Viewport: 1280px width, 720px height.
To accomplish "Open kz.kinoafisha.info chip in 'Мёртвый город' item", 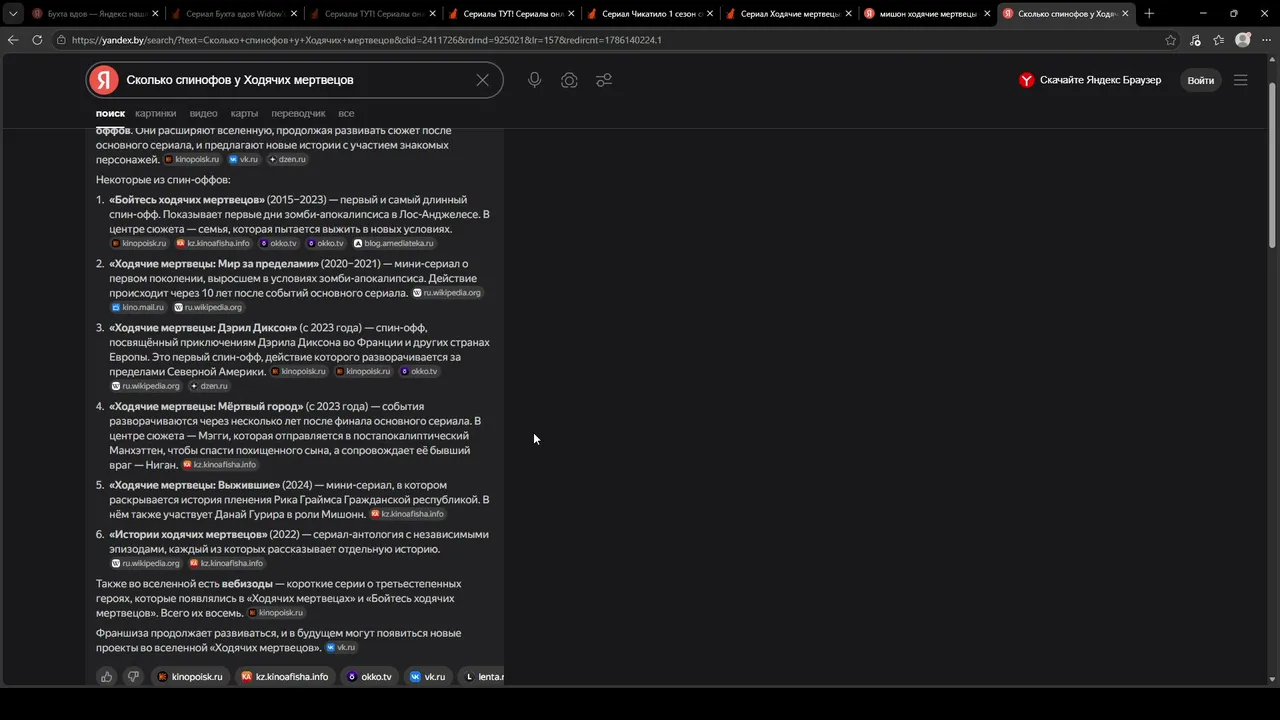I will pos(219,464).
